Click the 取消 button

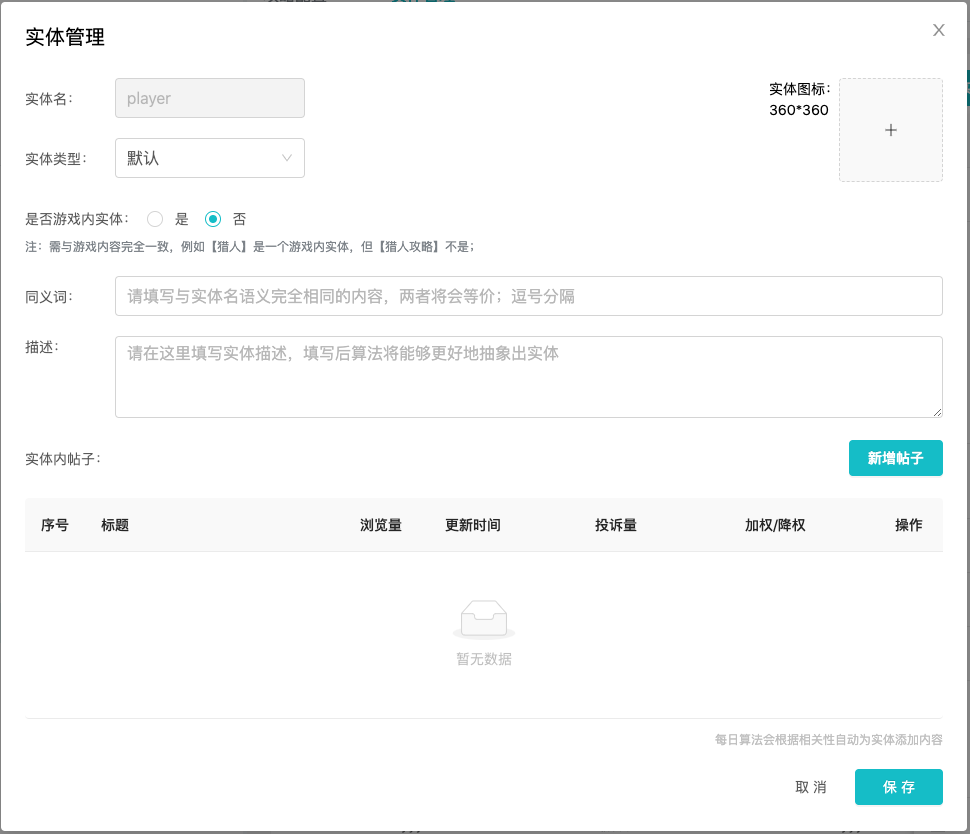[810, 787]
